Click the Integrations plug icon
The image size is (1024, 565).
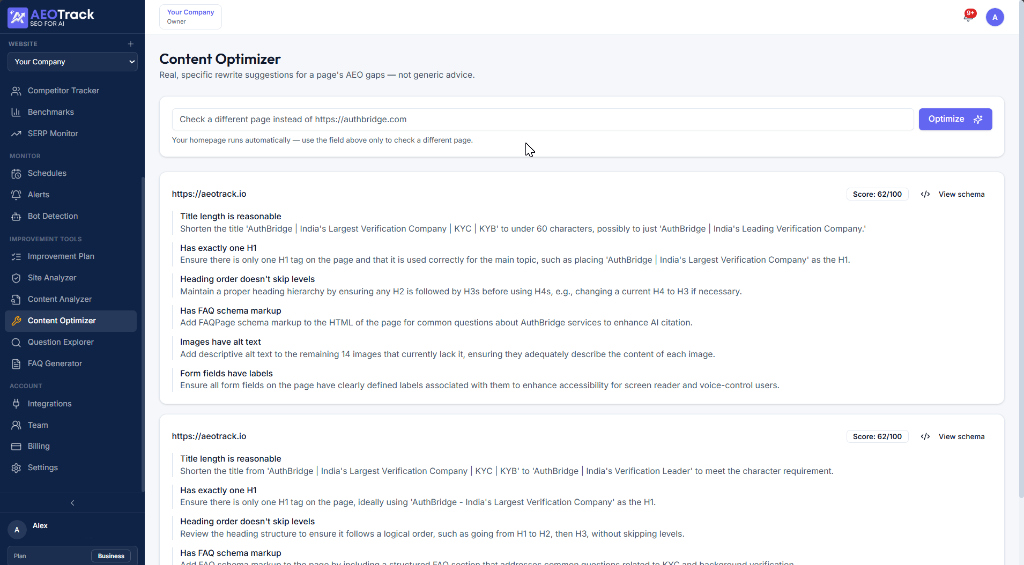pyautogui.click(x=16, y=404)
